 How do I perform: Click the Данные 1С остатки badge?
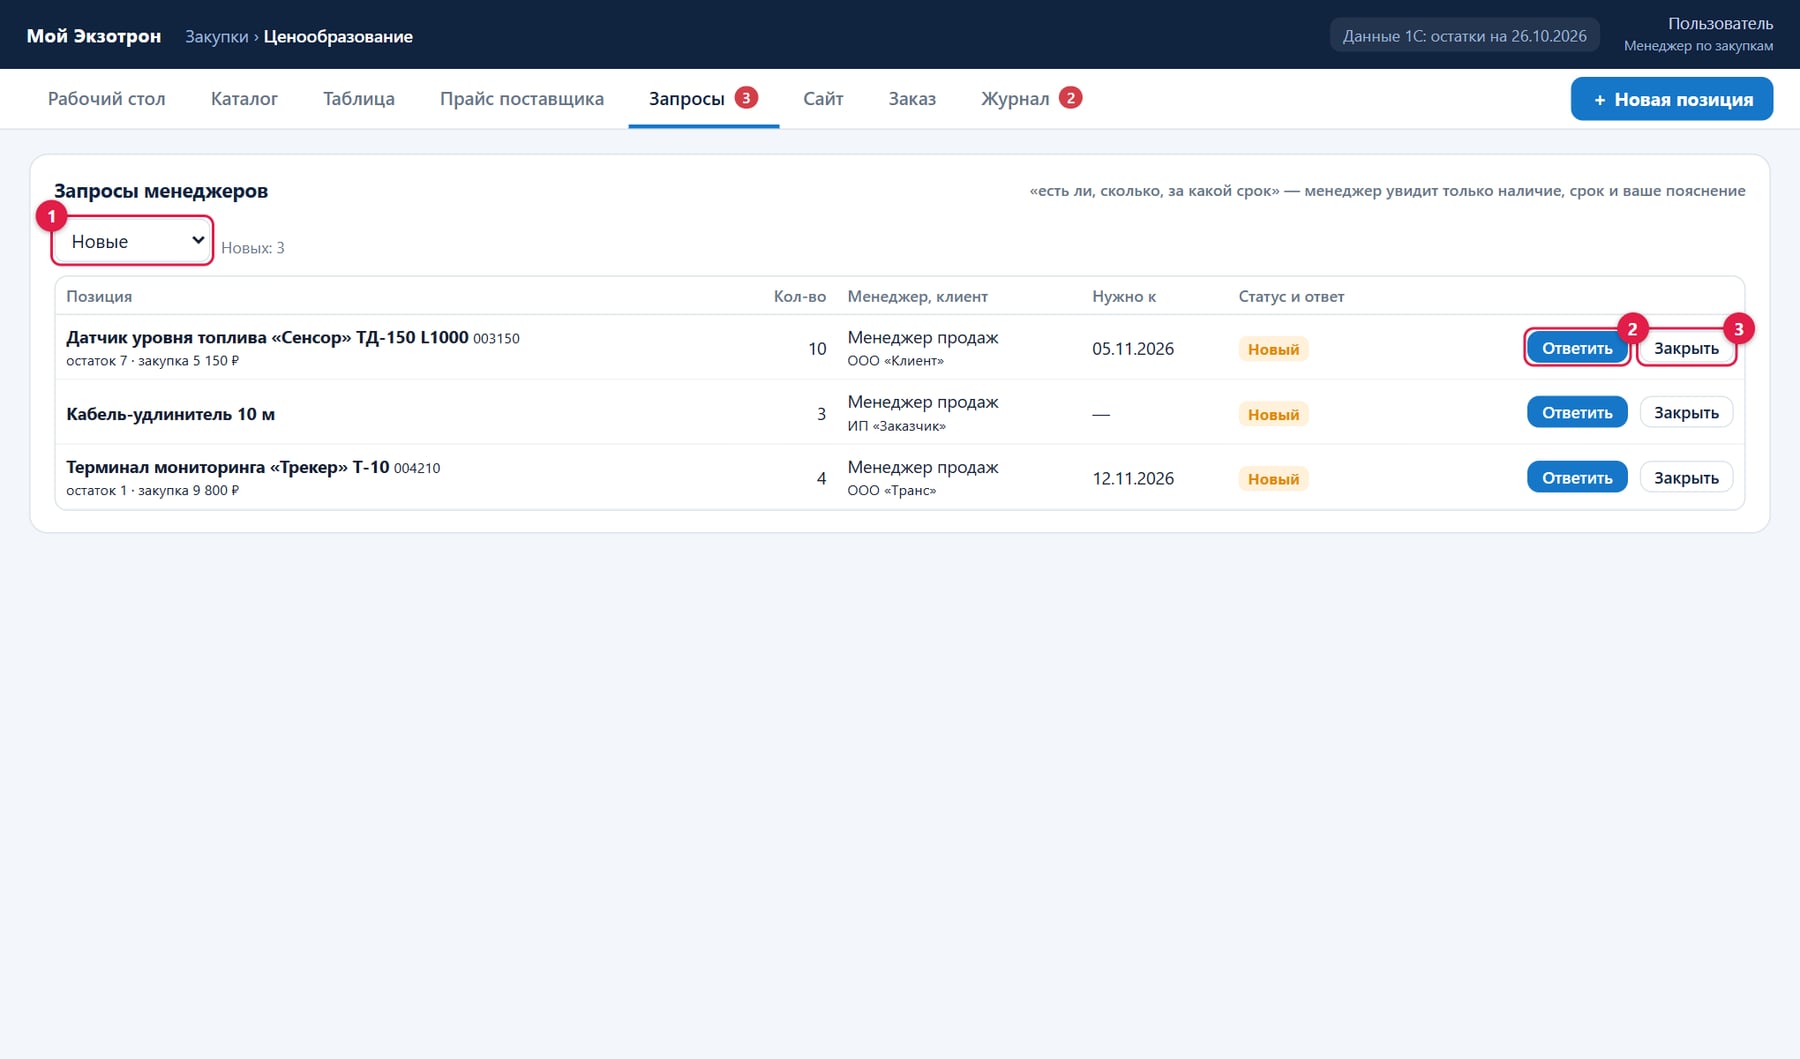pyautogui.click(x=1464, y=36)
